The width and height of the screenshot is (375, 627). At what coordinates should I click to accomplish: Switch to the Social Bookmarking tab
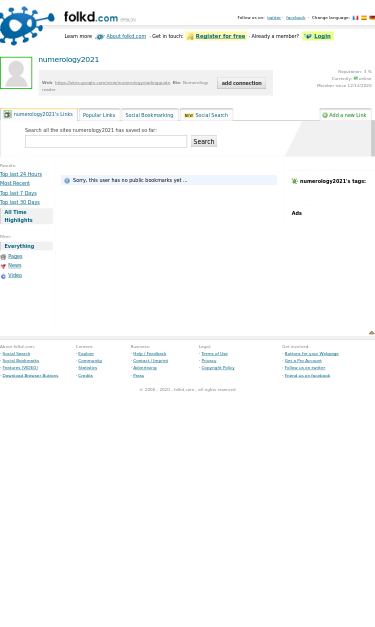pyautogui.click(x=149, y=115)
